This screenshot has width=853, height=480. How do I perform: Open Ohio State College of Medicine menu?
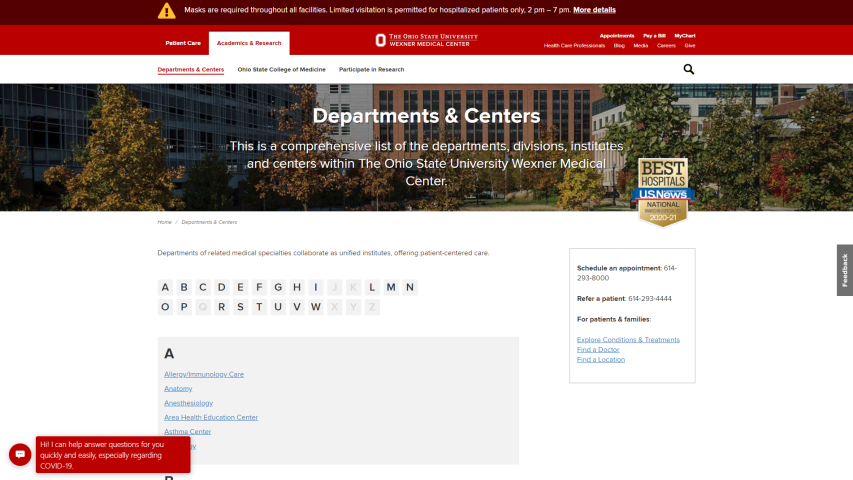pos(281,70)
